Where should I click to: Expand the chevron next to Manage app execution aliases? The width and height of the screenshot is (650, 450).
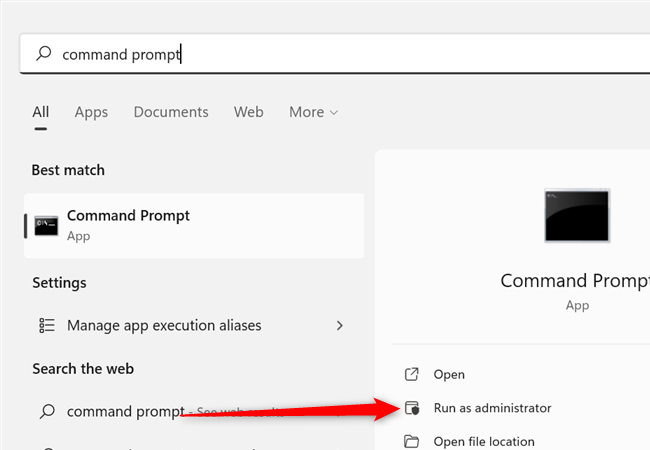click(x=340, y=325)
